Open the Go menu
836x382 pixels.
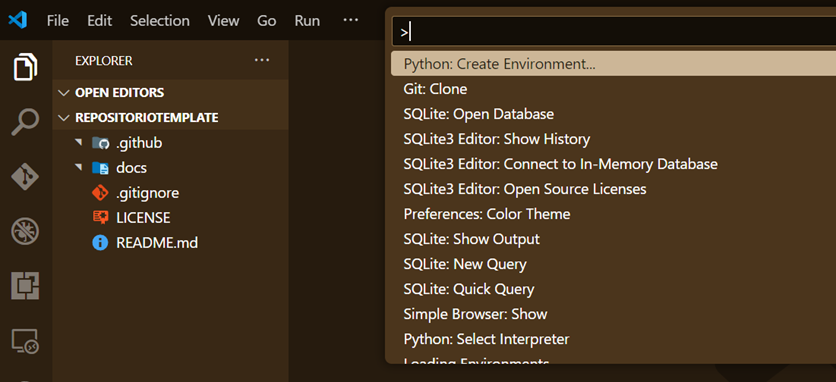267,21
